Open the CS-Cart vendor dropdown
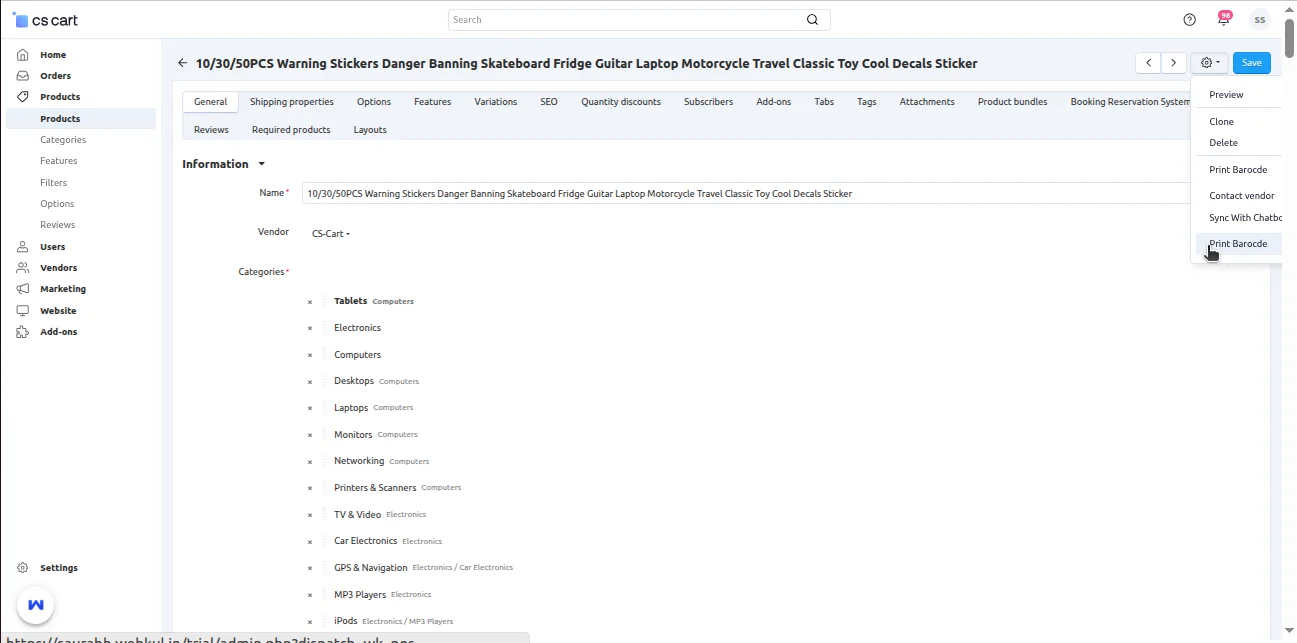This screenshot has width=1297, height=643. [331, 234]
